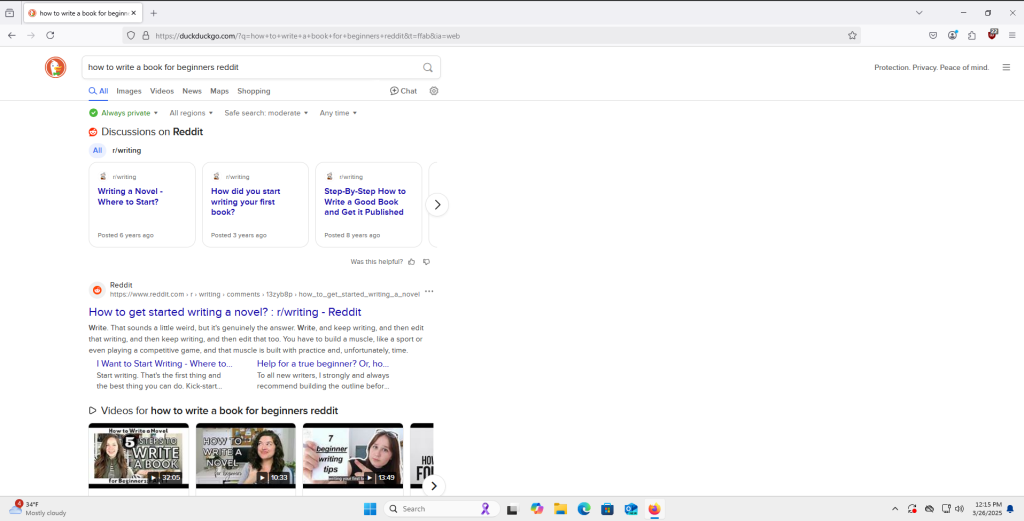Open the Firefox application menu
The width and height of the screenshot is (1024, 521).
[1012, 35]
